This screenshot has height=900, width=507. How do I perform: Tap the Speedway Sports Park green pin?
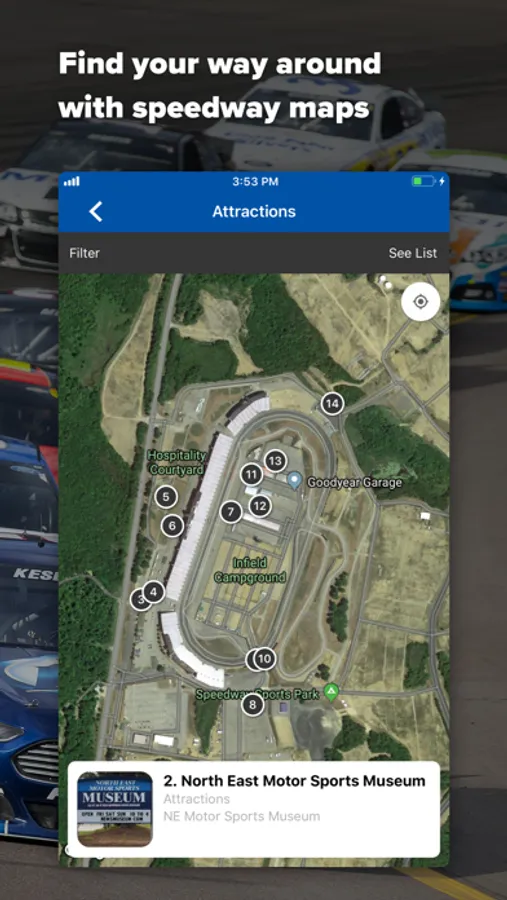coord(331,692)
